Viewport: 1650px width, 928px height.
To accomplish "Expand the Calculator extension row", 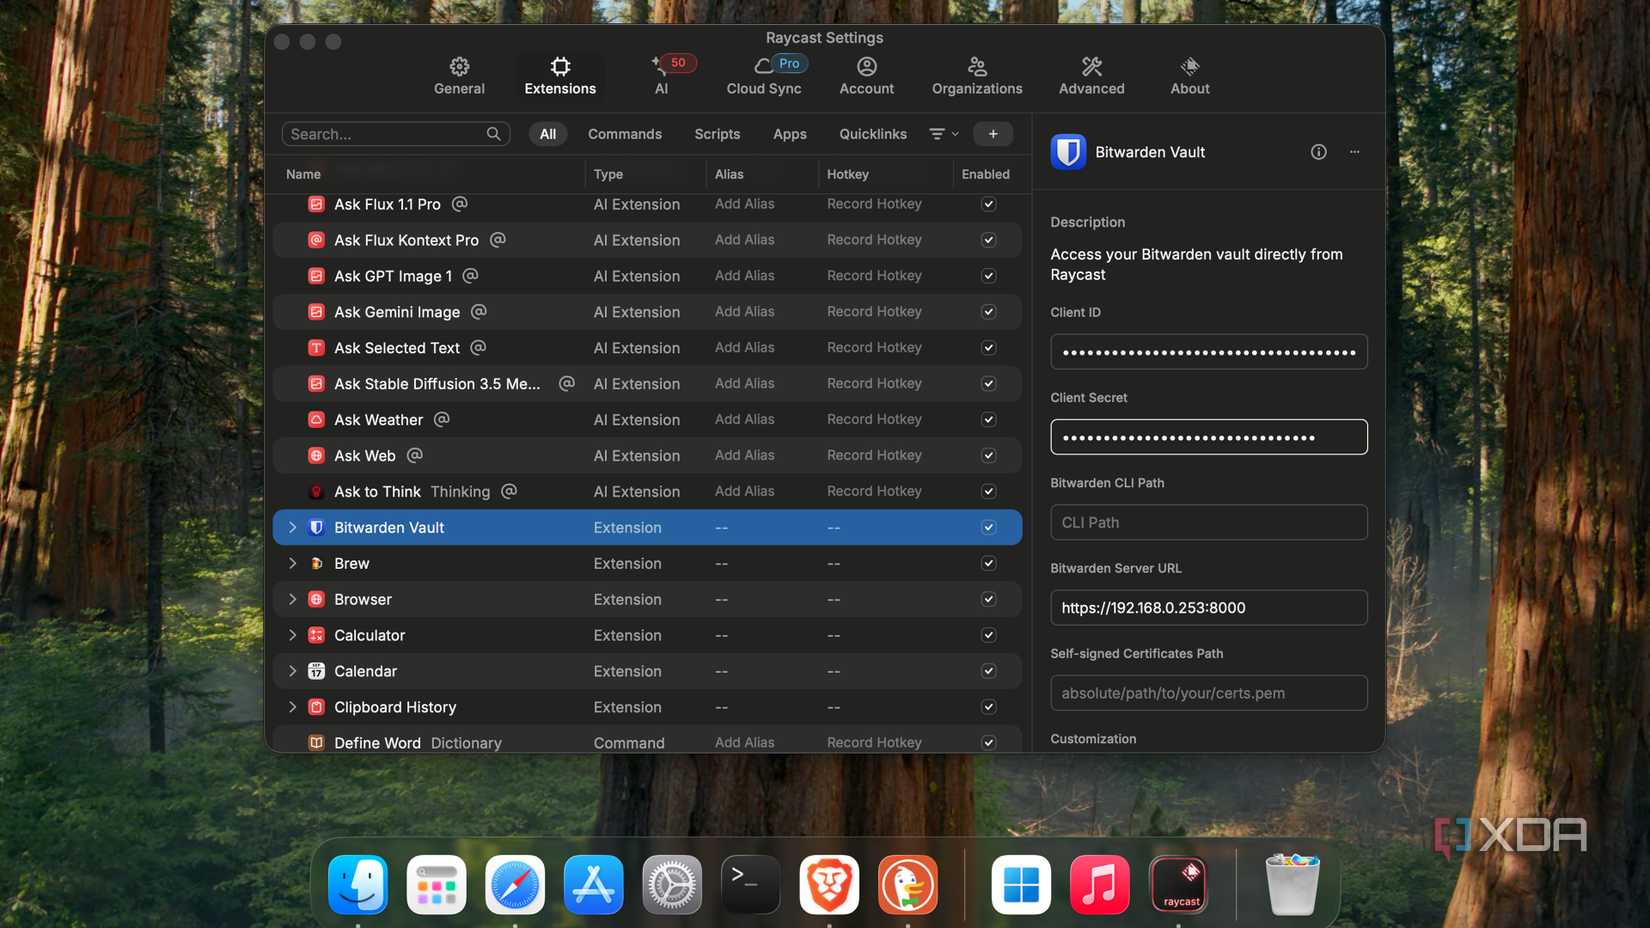I will pyautogui.click(x=292, y=635).
